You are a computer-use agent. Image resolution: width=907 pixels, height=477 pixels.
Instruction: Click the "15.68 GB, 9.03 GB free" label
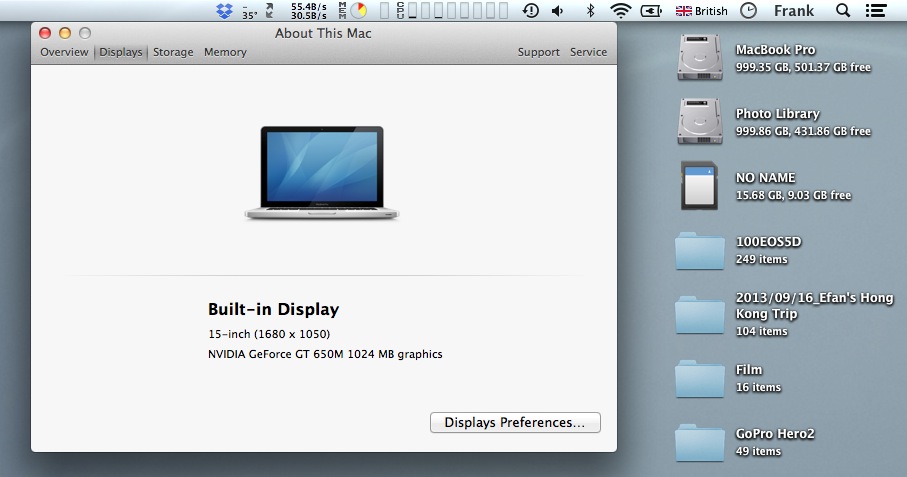coord(793,195)
